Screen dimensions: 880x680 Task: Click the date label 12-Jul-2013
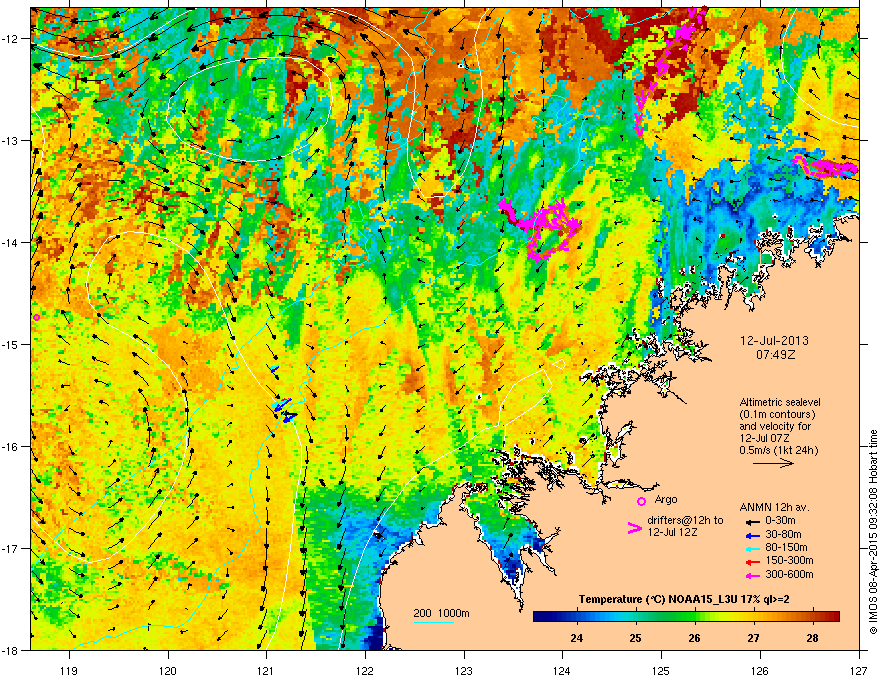tap(774, 341)
